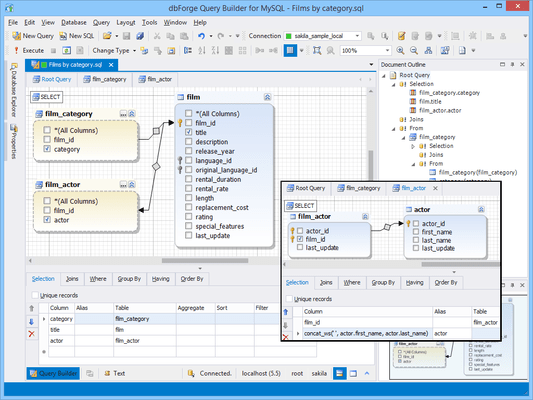This screenshot has width=533, height=400.
Task: Check the rental_rate column in film
Action: pos(189,188)
